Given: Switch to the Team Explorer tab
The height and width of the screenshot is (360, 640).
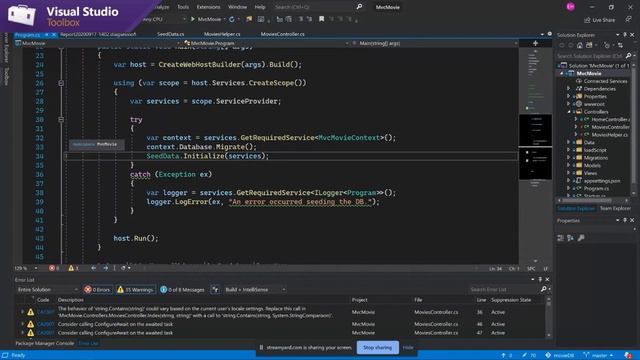Looking at the screenshot, I should (x=615, y=209).
